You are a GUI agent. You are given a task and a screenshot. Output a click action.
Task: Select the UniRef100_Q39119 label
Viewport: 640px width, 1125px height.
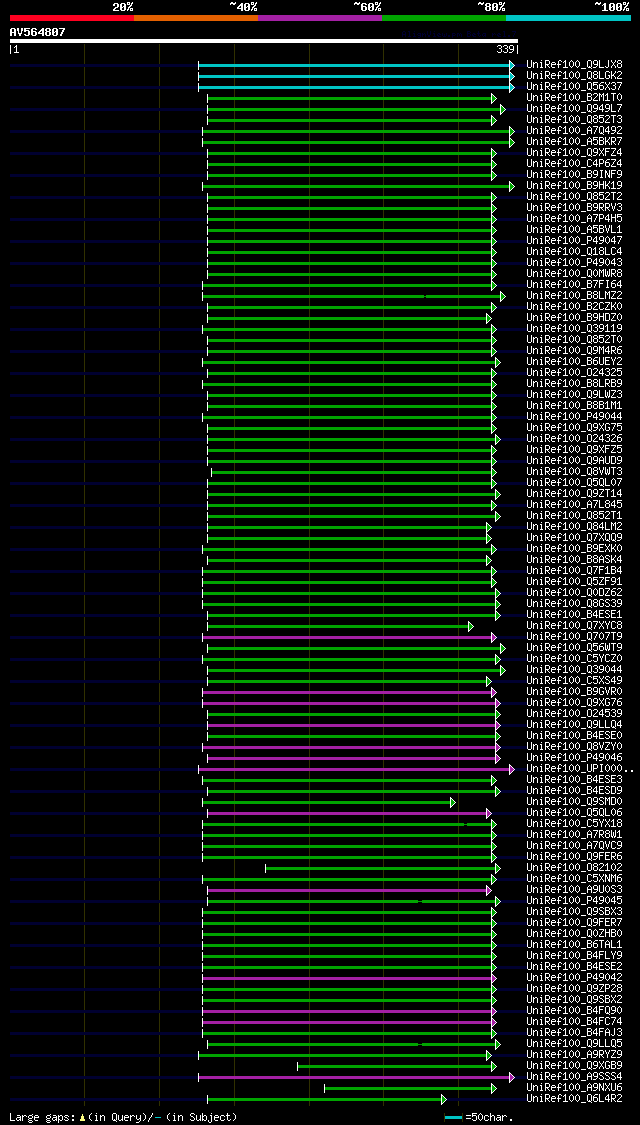[x=574, y=328]
